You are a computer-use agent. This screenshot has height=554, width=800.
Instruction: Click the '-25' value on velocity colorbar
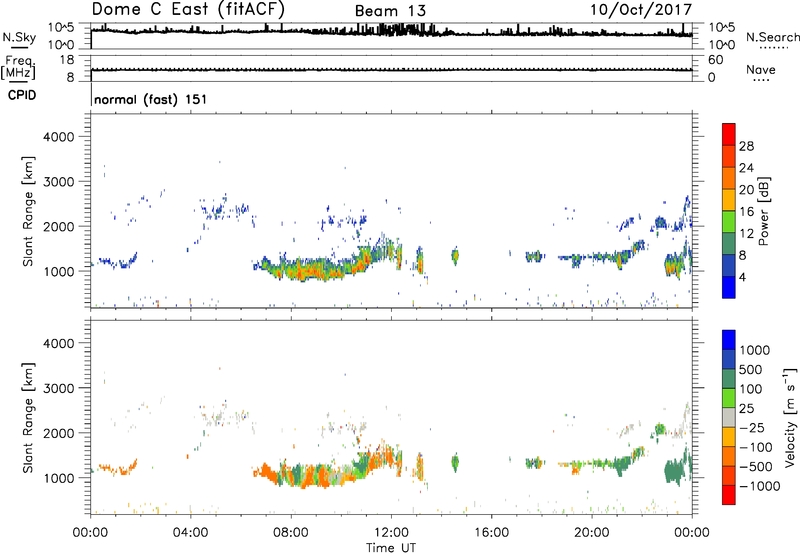[x=752, y=428]
